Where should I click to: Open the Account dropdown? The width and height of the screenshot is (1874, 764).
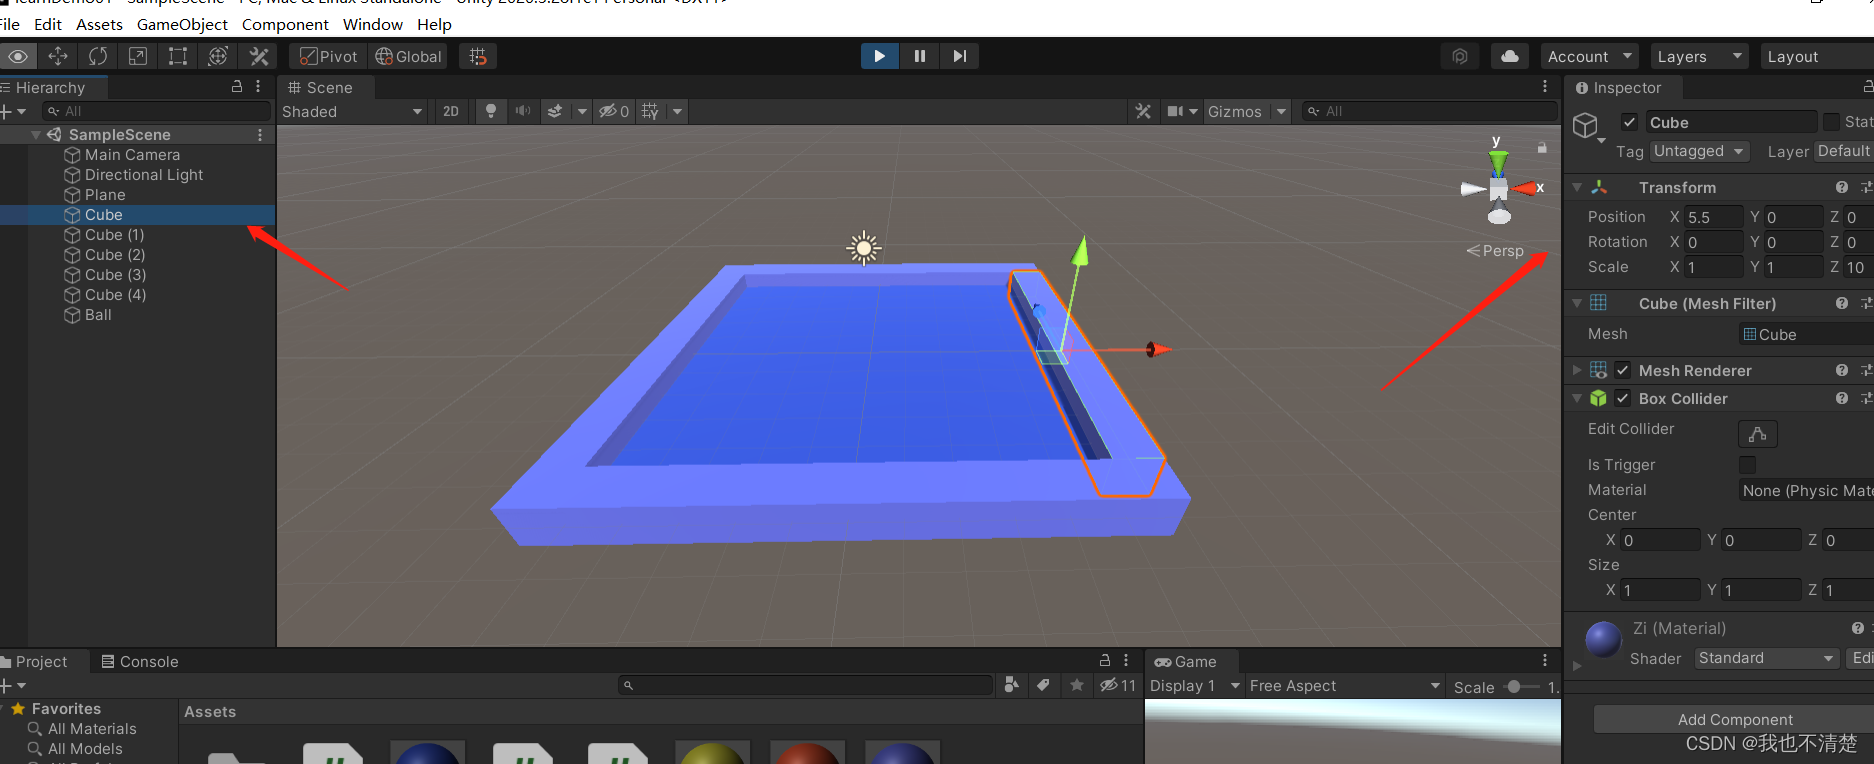pyautogui.click(x=1589, y=56)
